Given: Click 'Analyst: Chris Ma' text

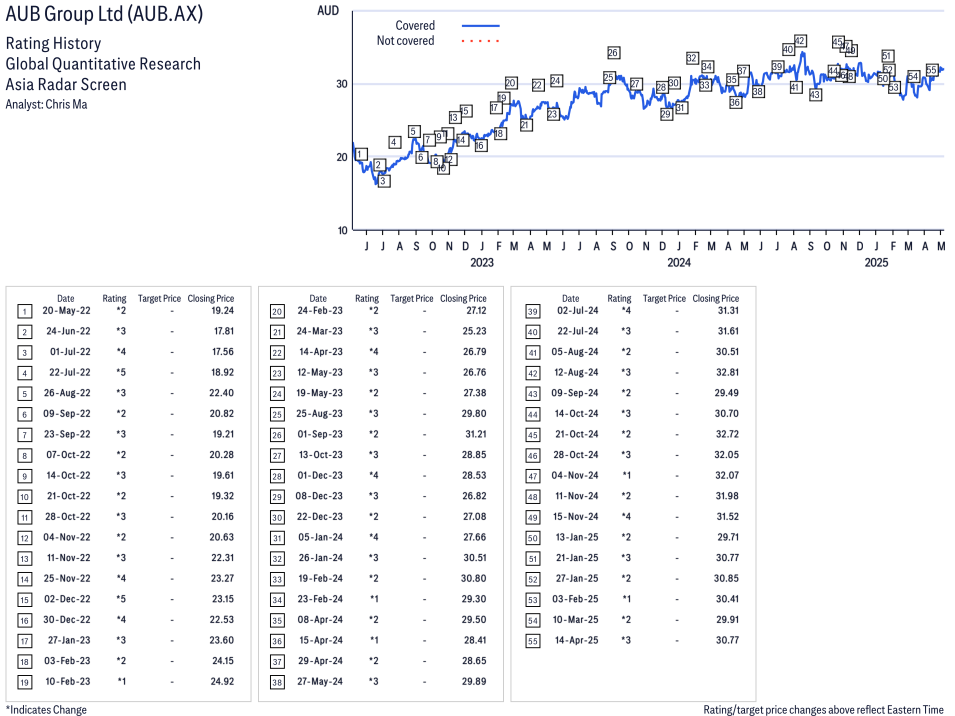Looking at the screenshot, I should click(46, 105).
